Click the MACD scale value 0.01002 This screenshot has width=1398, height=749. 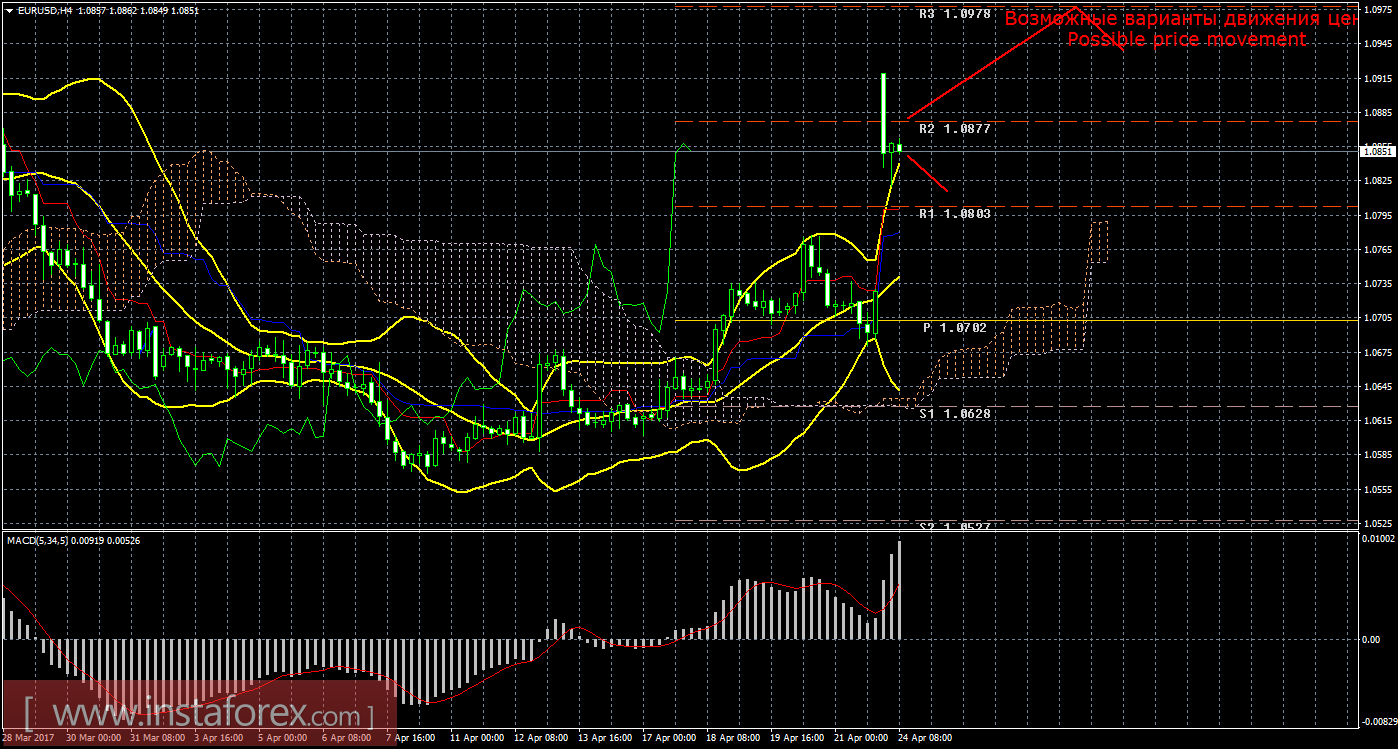click(x=1379, y=541)
